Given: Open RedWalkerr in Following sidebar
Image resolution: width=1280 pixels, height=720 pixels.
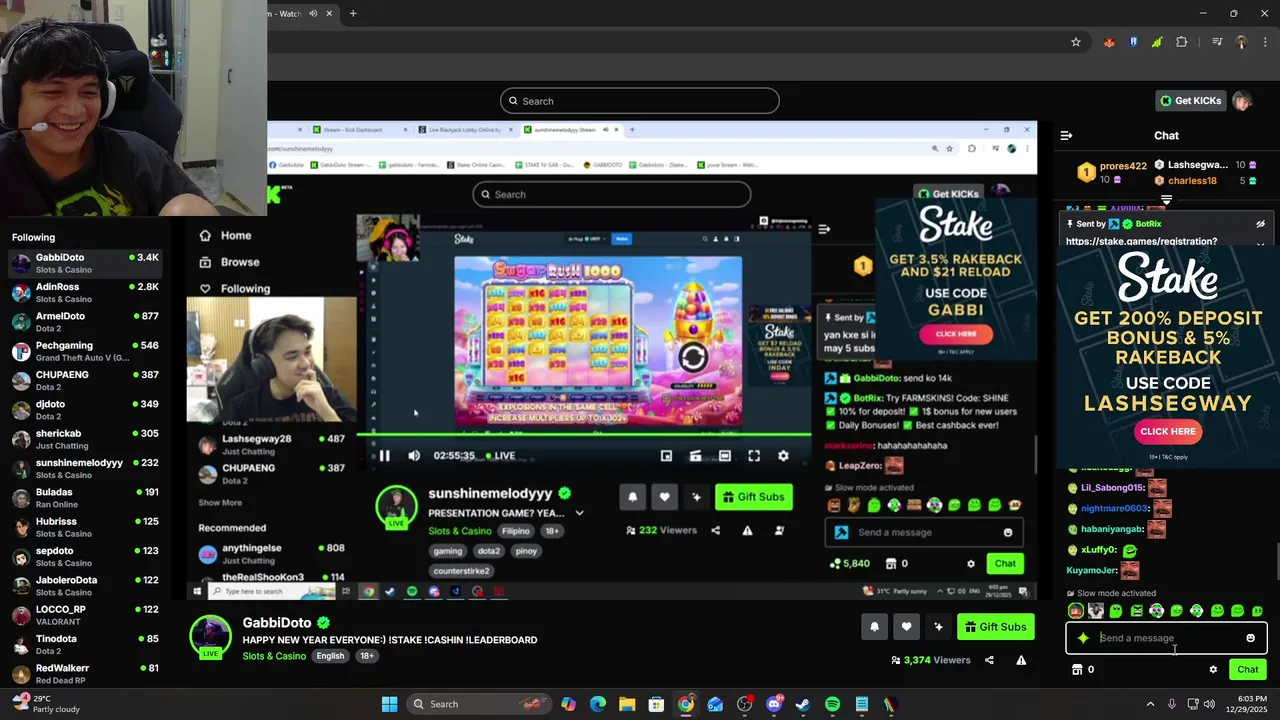Looking at the screenshot, I should (85, 673).
